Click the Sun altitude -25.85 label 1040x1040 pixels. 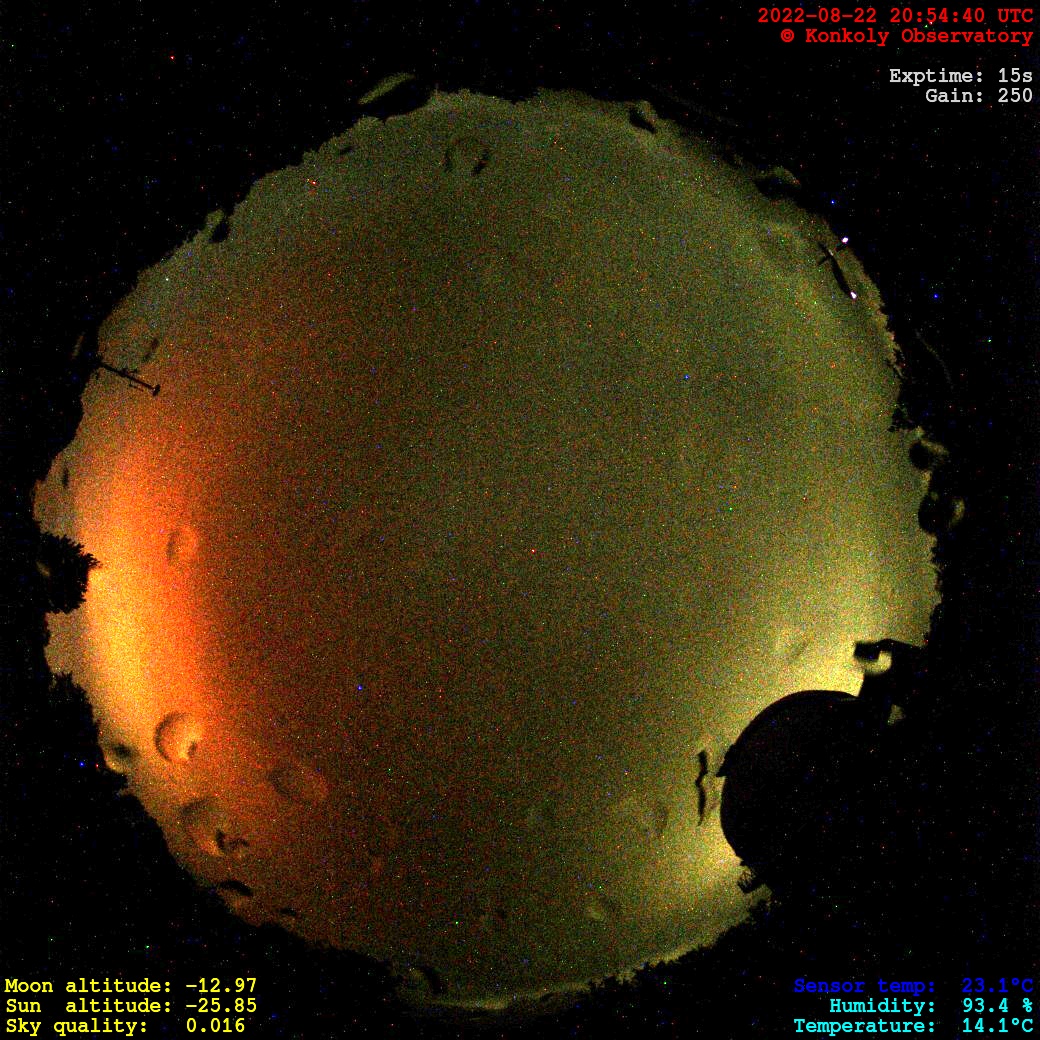tap(130, 1006)
